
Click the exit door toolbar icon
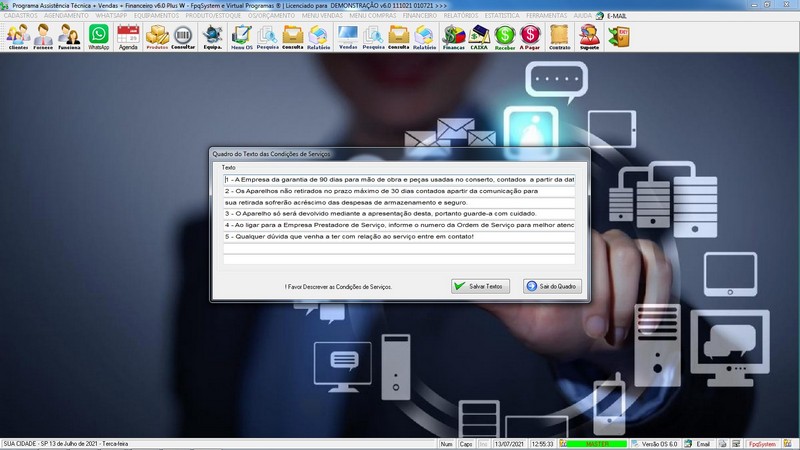pyautogui.click(x=619, y=37)
